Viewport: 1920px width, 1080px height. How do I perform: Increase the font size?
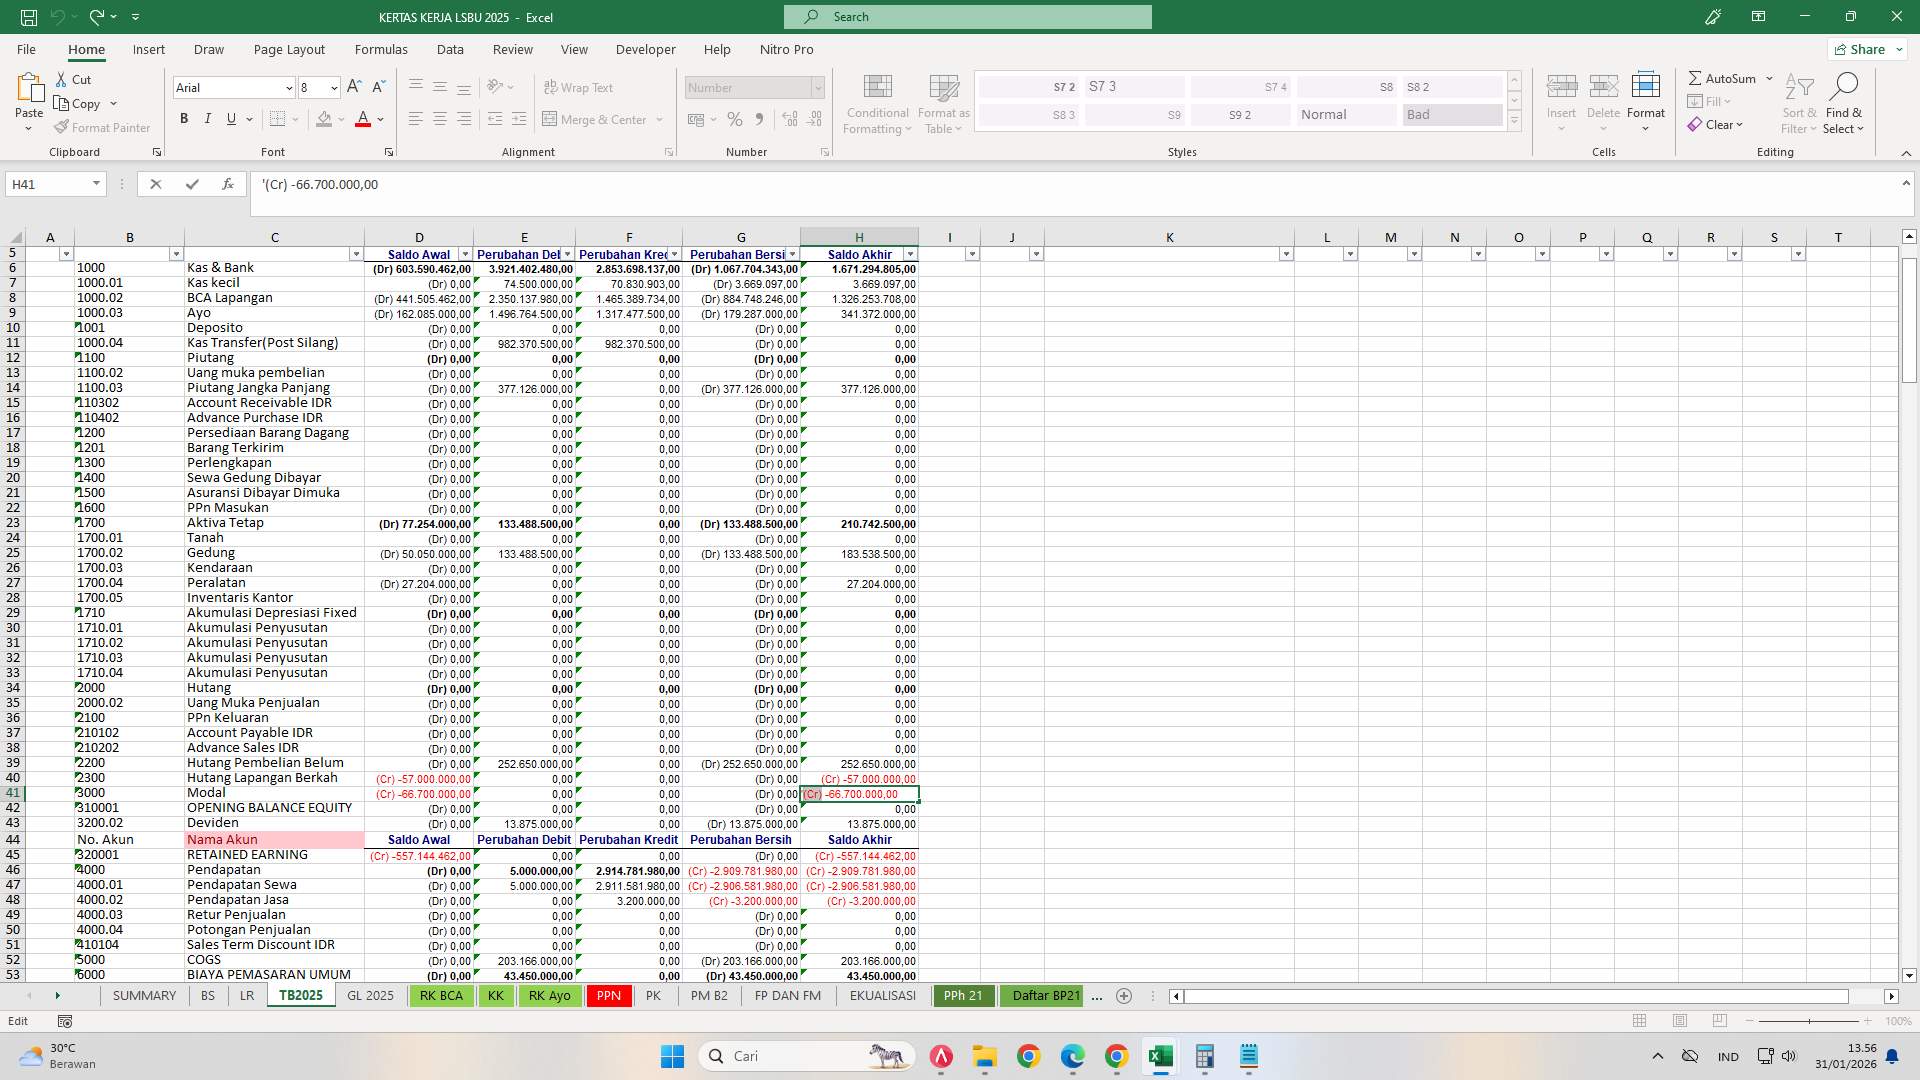[353, 87]
